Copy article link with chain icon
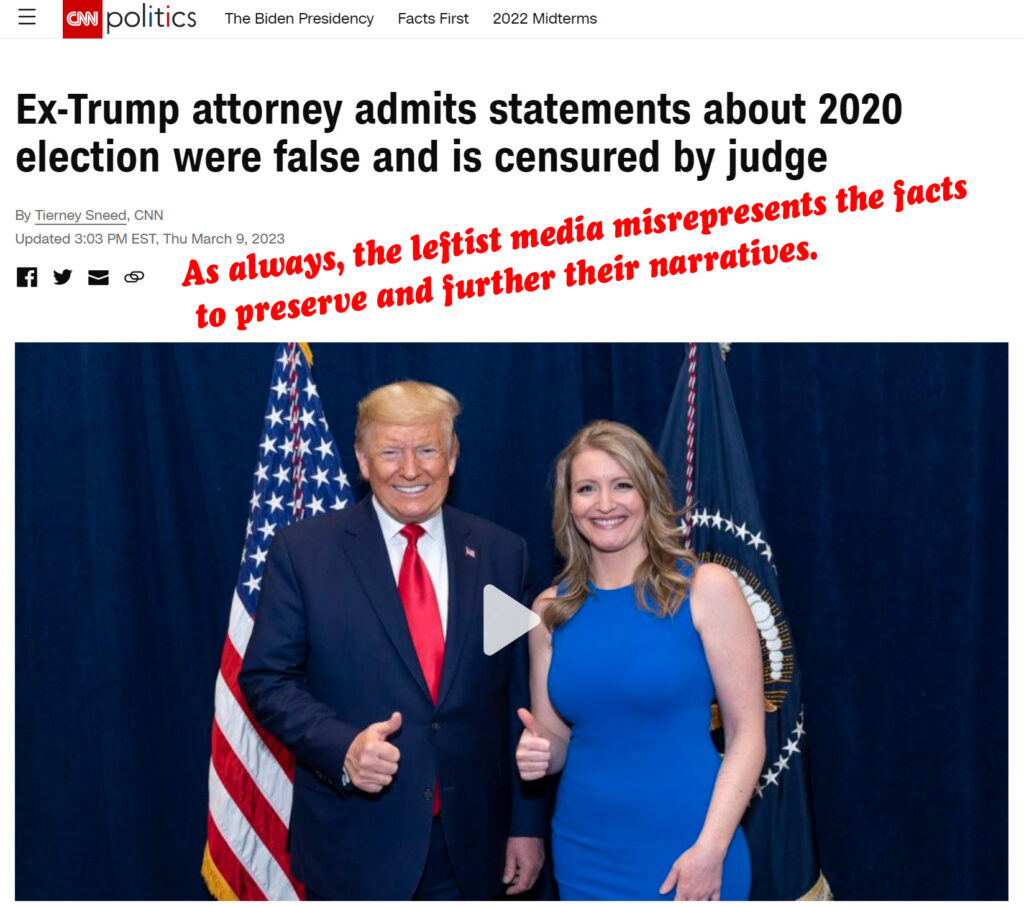 134,277
